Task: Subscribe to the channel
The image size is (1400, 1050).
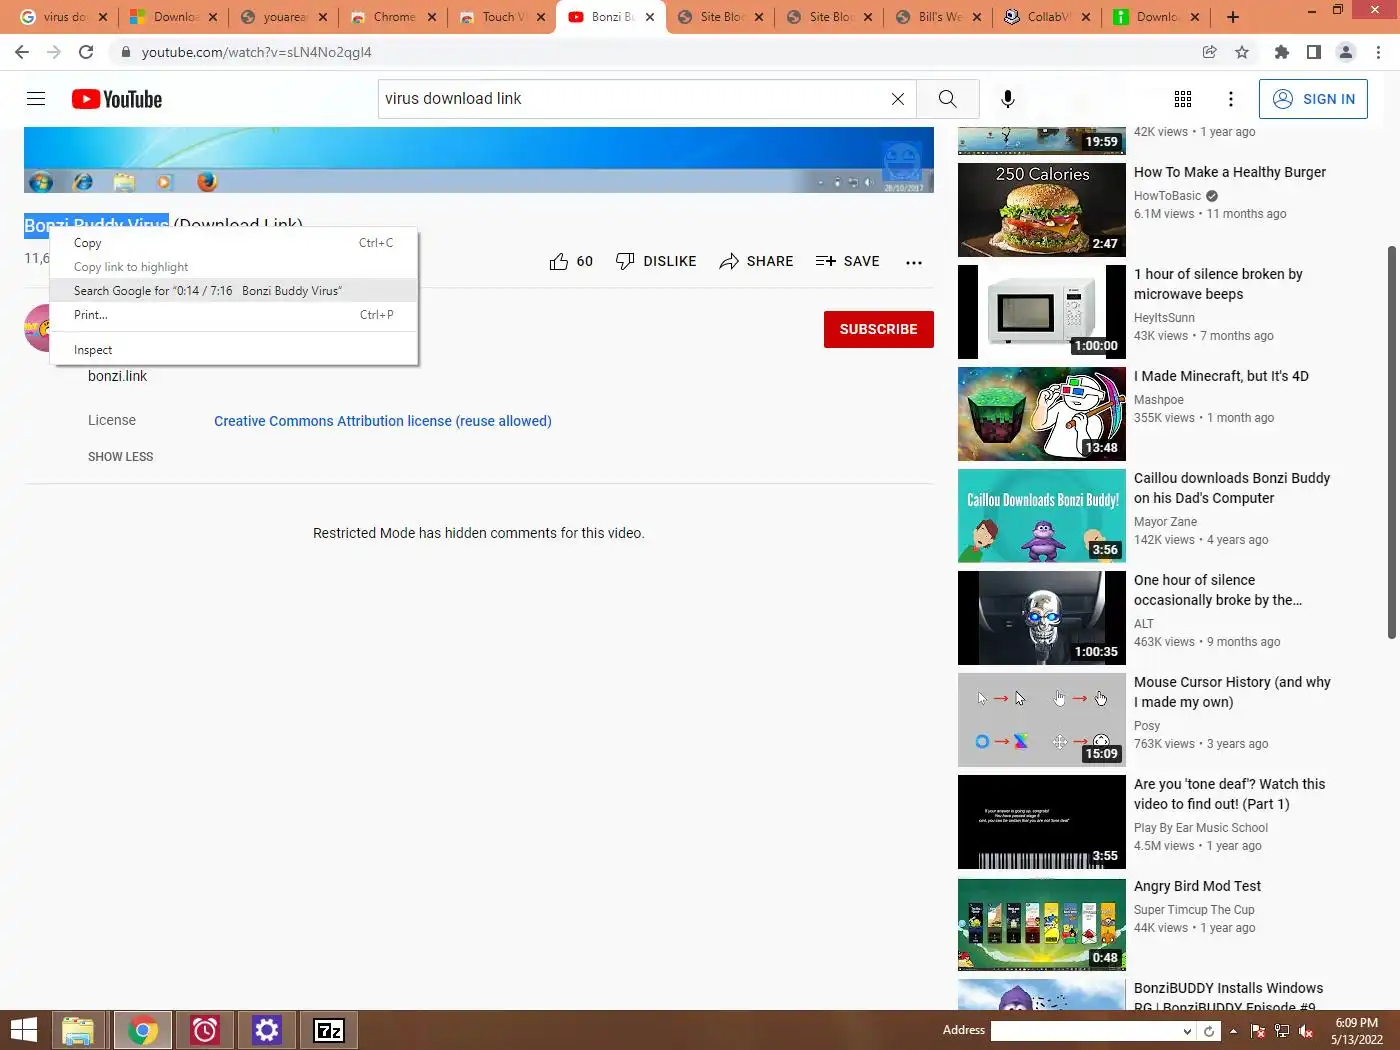Action: click(878, 329)
